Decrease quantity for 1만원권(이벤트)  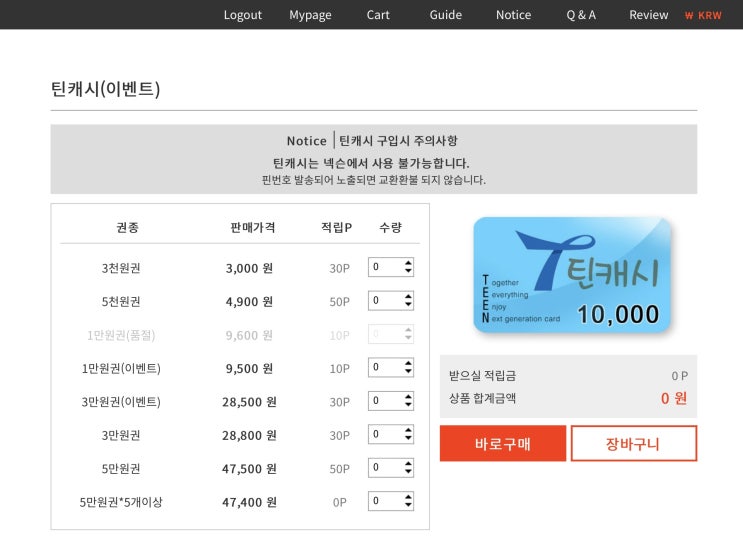click(408, 372)
